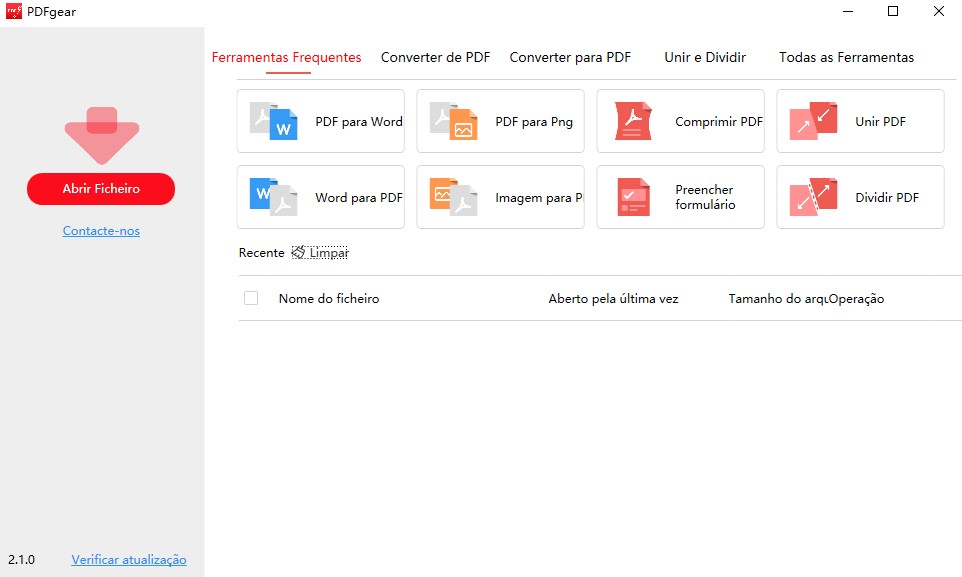This screenshot has height=577, width=962.
Task: Open the Imagem para PDF tool
Action: pyautogui.click(x=500, y=197)
